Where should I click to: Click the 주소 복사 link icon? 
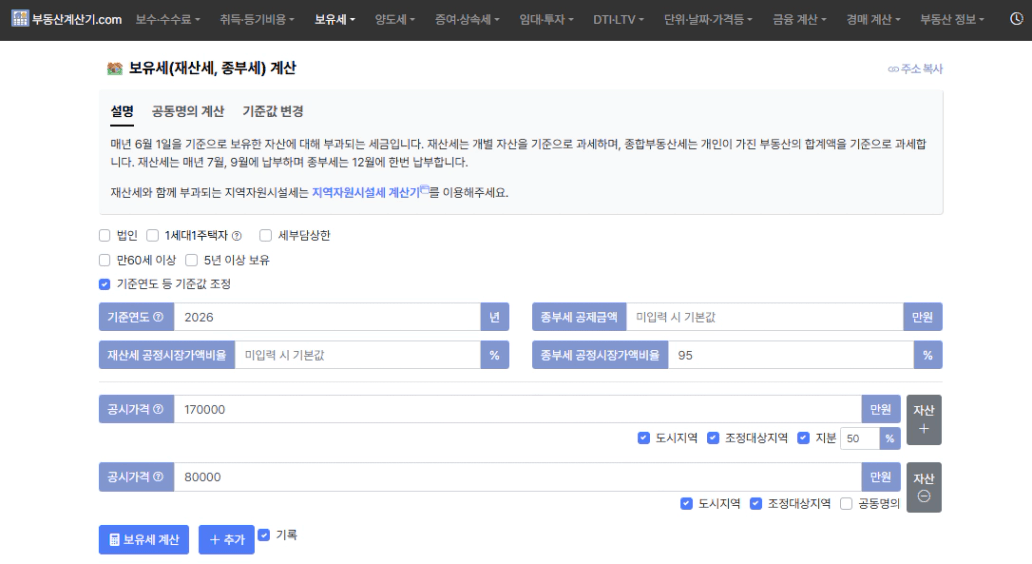point(893,70)
